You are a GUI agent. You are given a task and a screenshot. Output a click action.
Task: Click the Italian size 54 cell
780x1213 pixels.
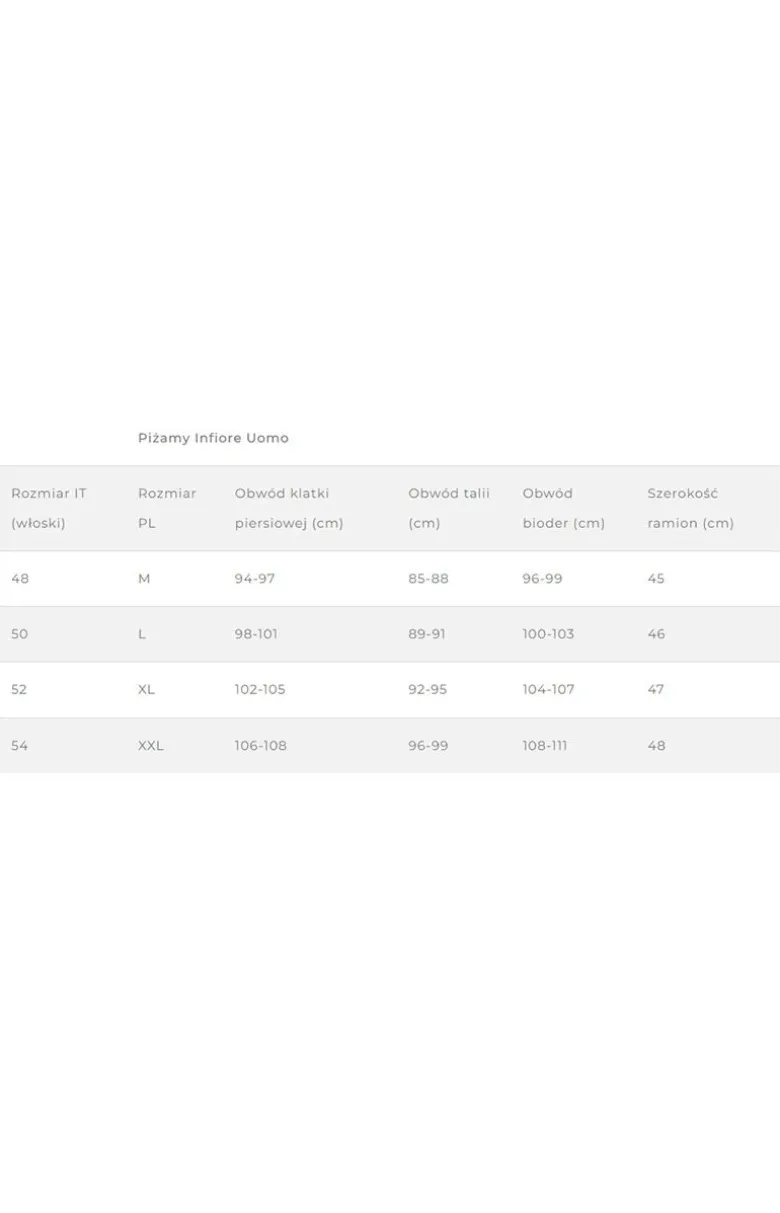coord(20,746)
